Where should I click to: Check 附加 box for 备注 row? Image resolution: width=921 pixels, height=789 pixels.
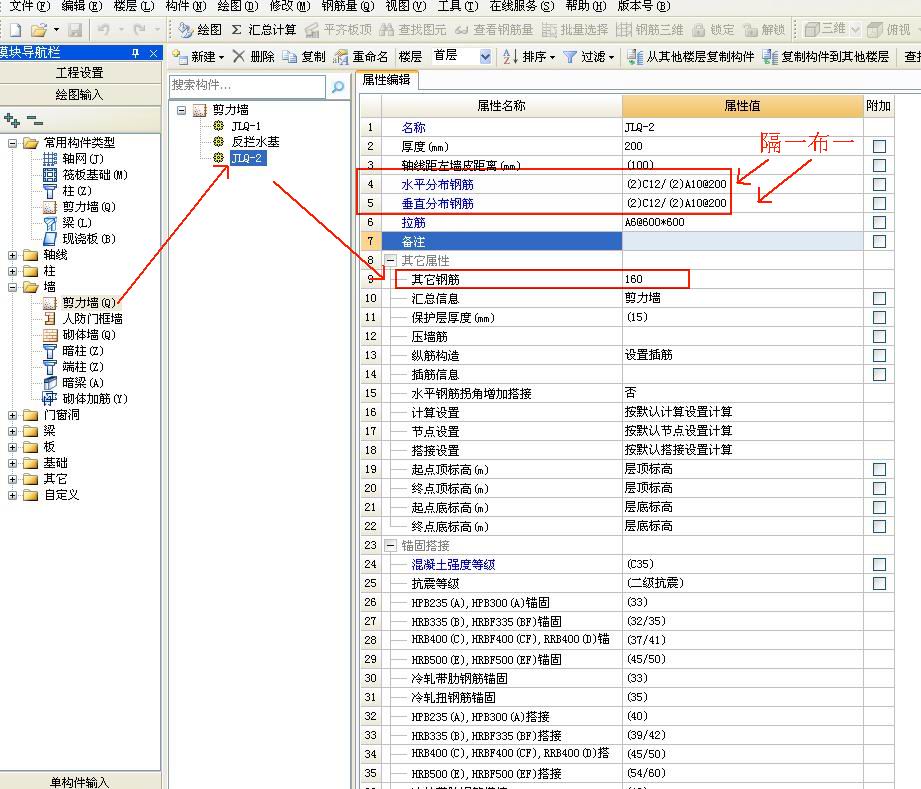[879, 241]
